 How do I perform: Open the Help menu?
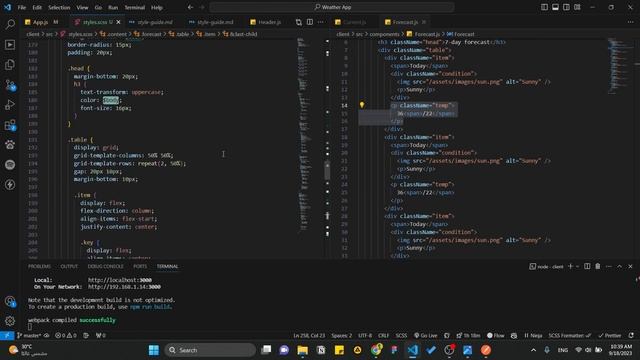(157, 7)
